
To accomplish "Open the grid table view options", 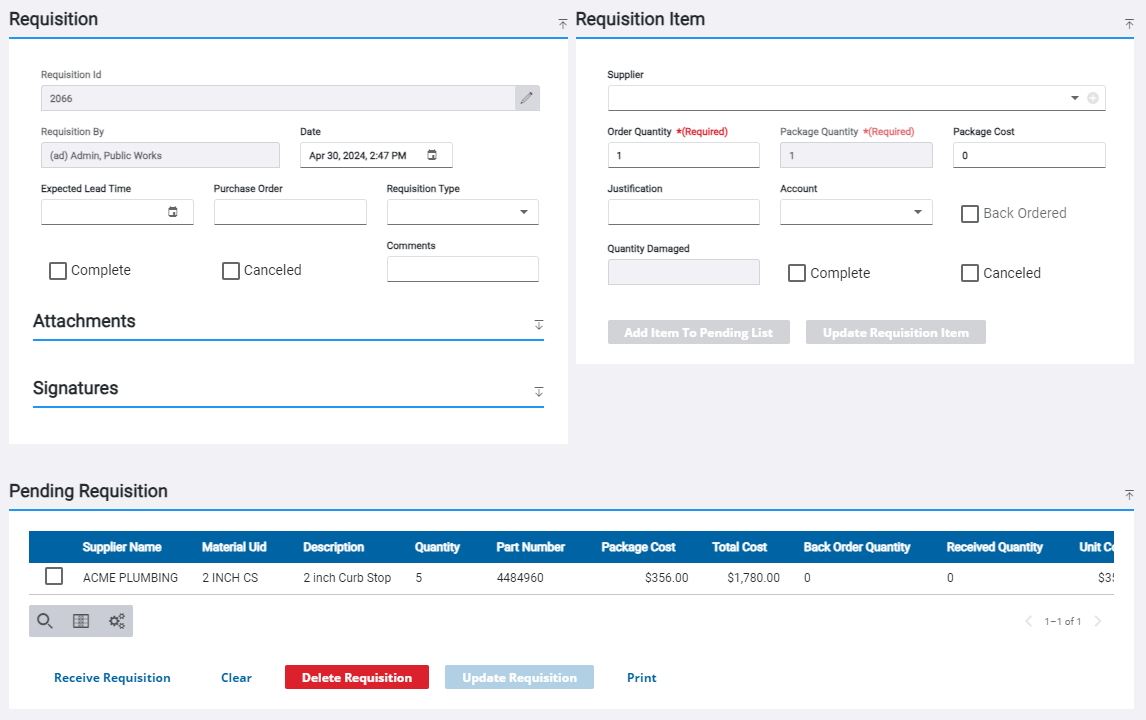I will pyautogui.click(x=80, y=620).
